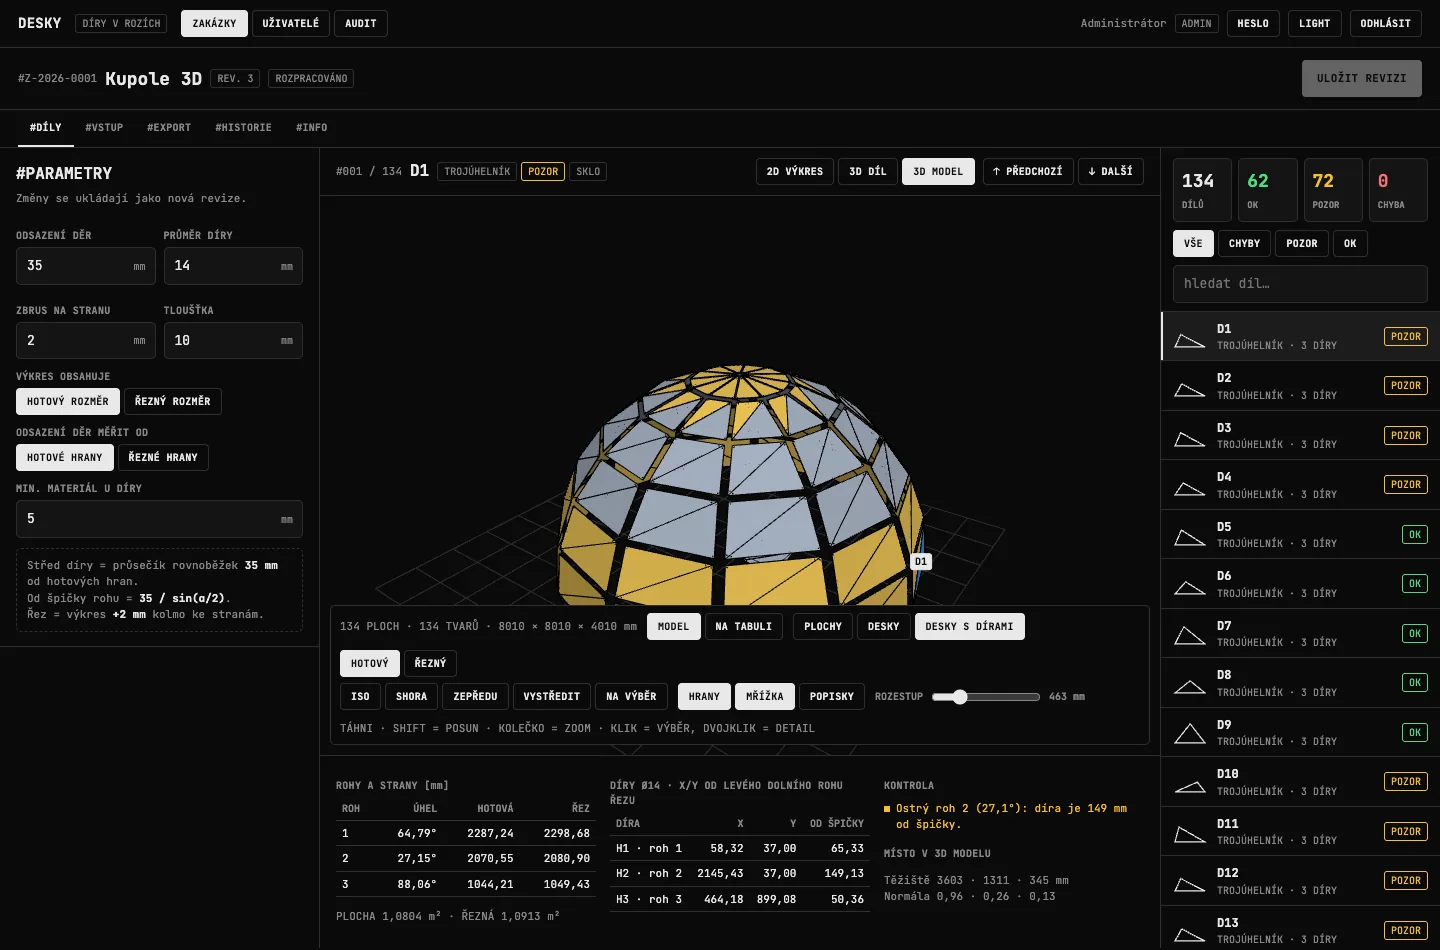The width and height of the screenshot is (1440, 950).
Task: Filter parts list by Pozor
Action: (x=1302, y=243)
